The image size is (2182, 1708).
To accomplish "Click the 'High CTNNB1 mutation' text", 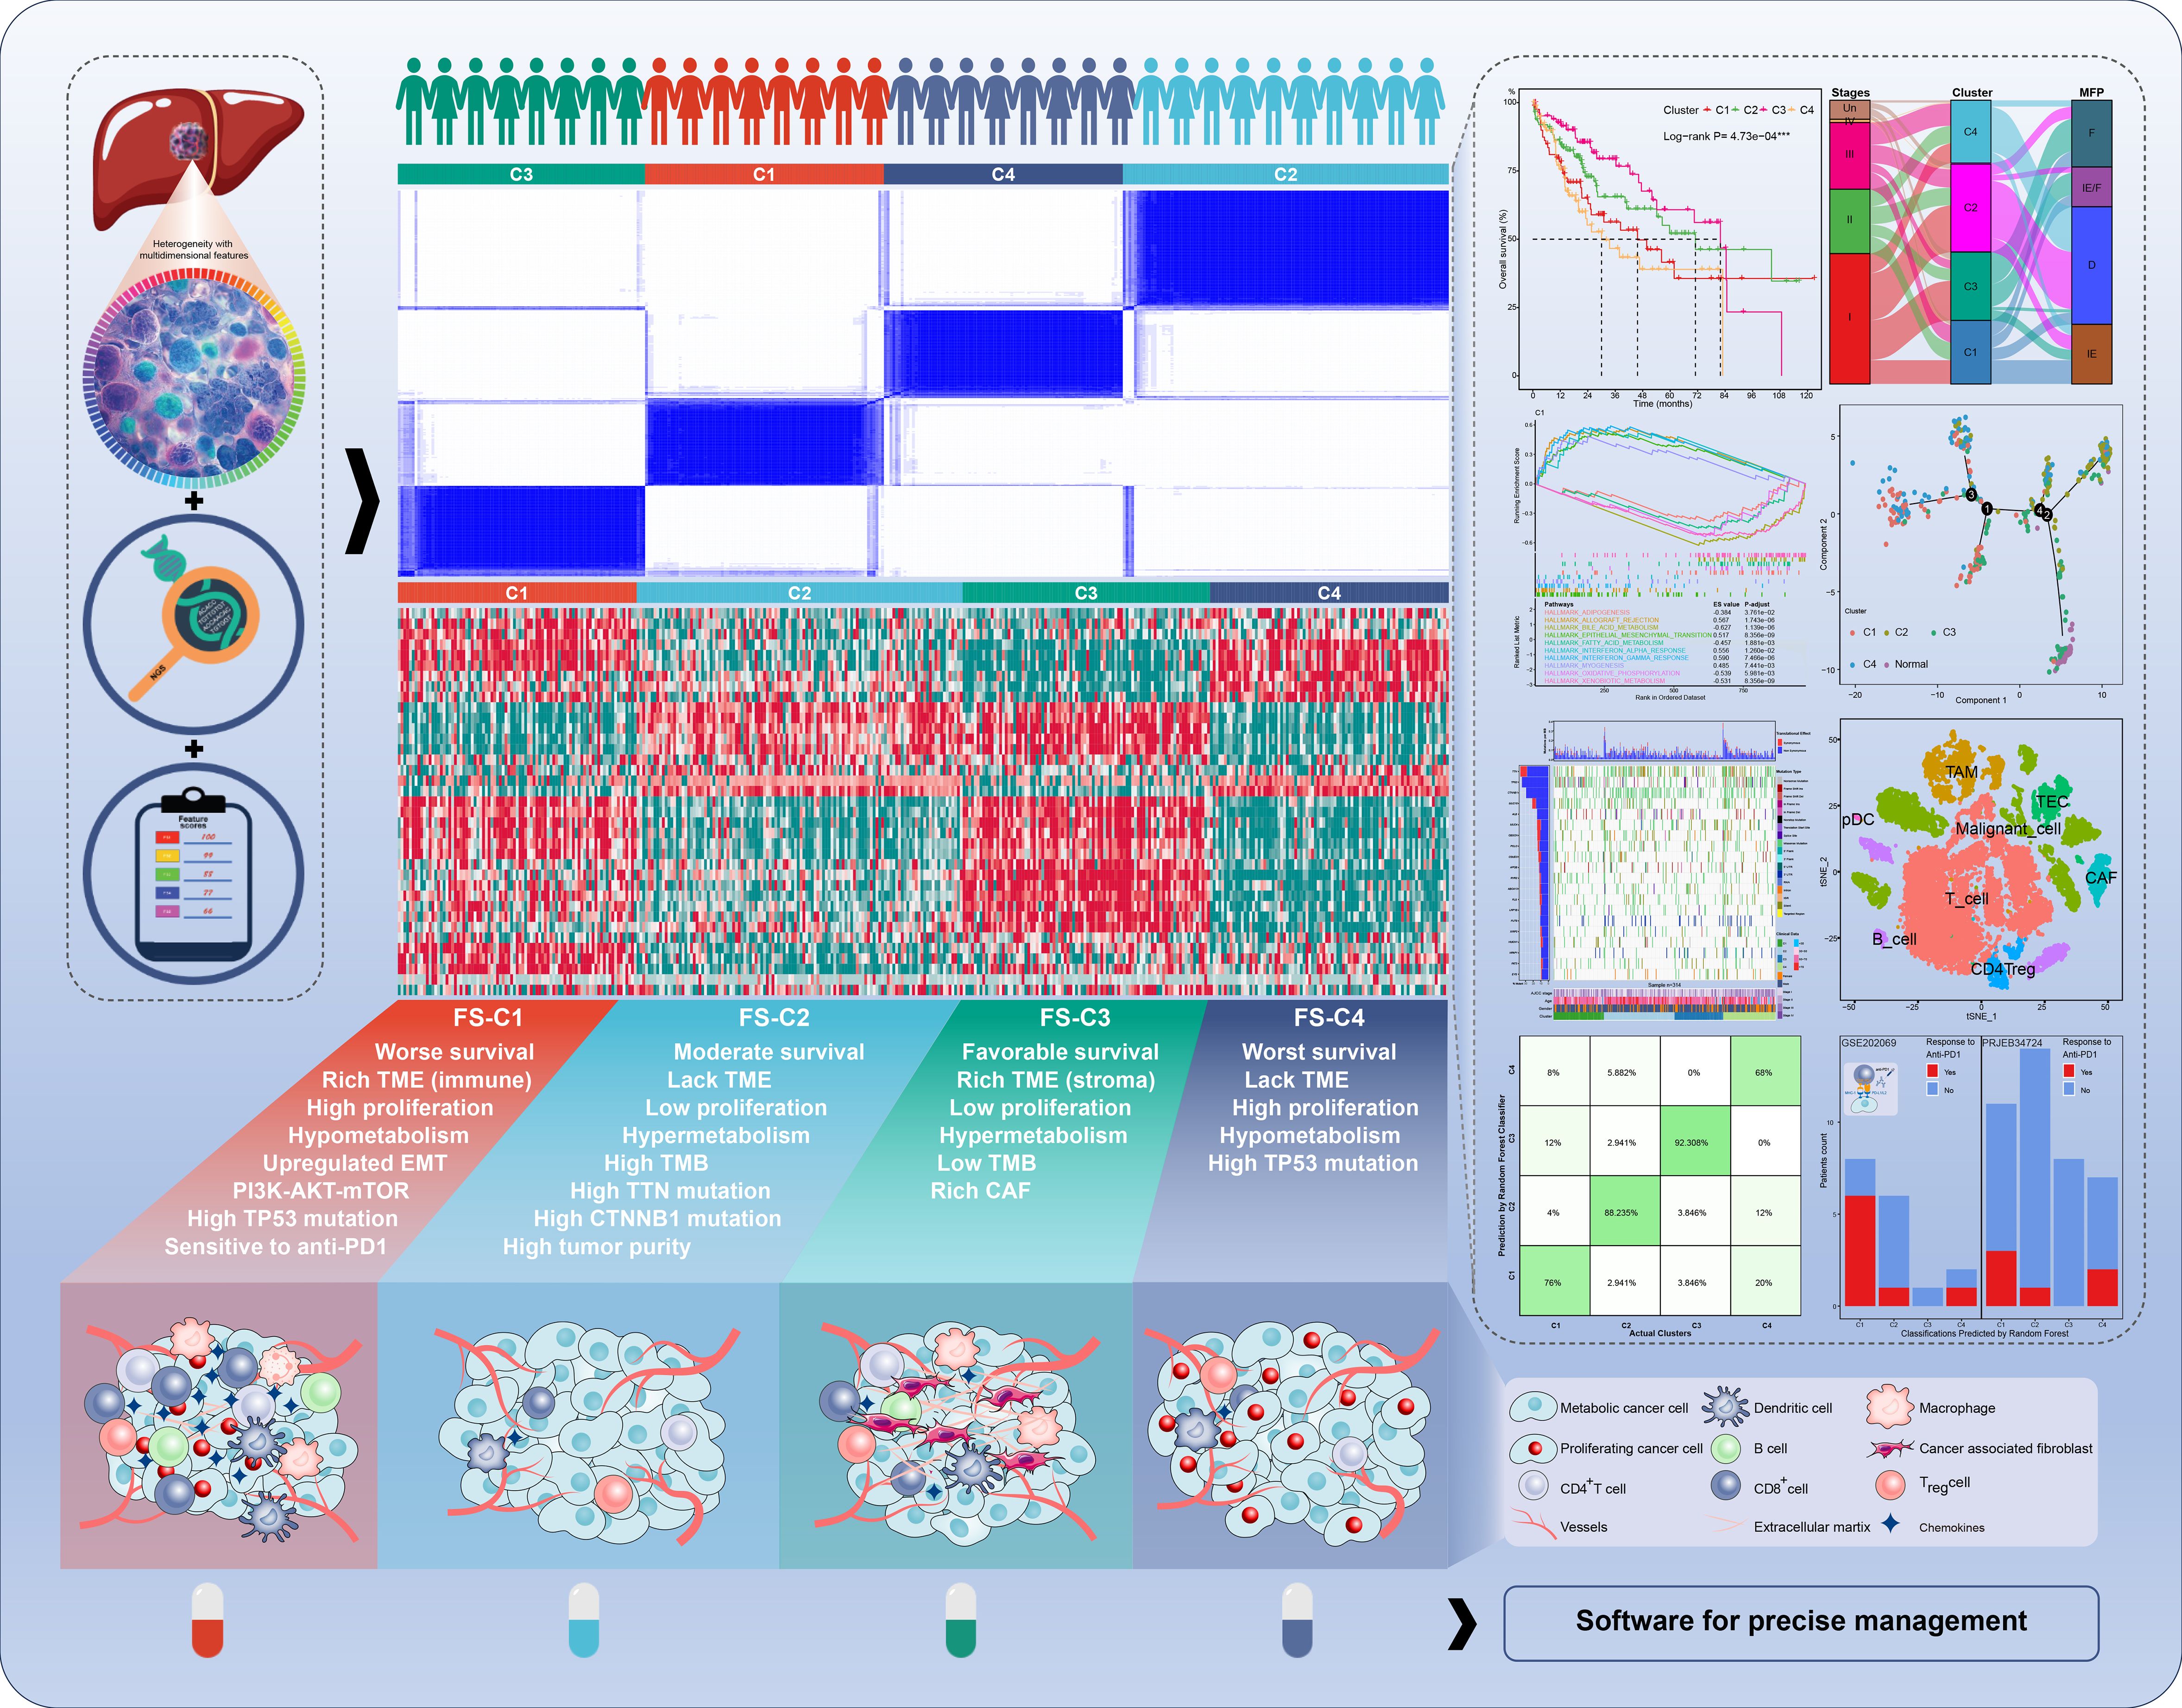I will point(657,1219).
